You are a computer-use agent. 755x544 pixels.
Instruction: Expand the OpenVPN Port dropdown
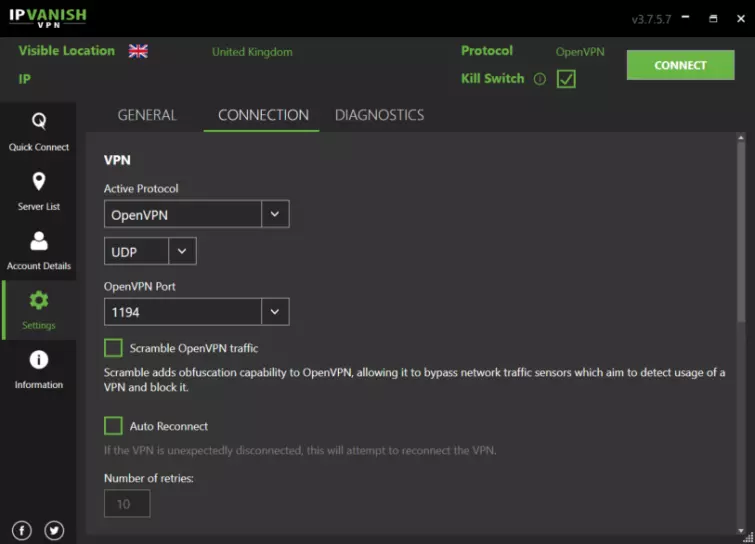pyautogui.click(x=275, y=312)
